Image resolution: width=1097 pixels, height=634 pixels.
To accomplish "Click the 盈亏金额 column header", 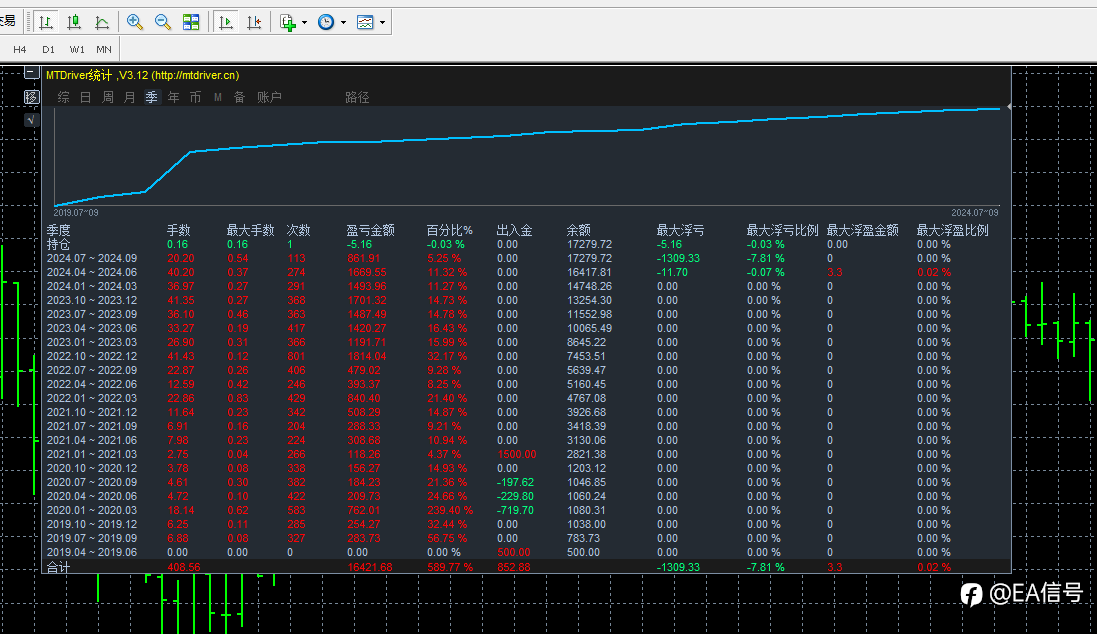I will point(370,230).
